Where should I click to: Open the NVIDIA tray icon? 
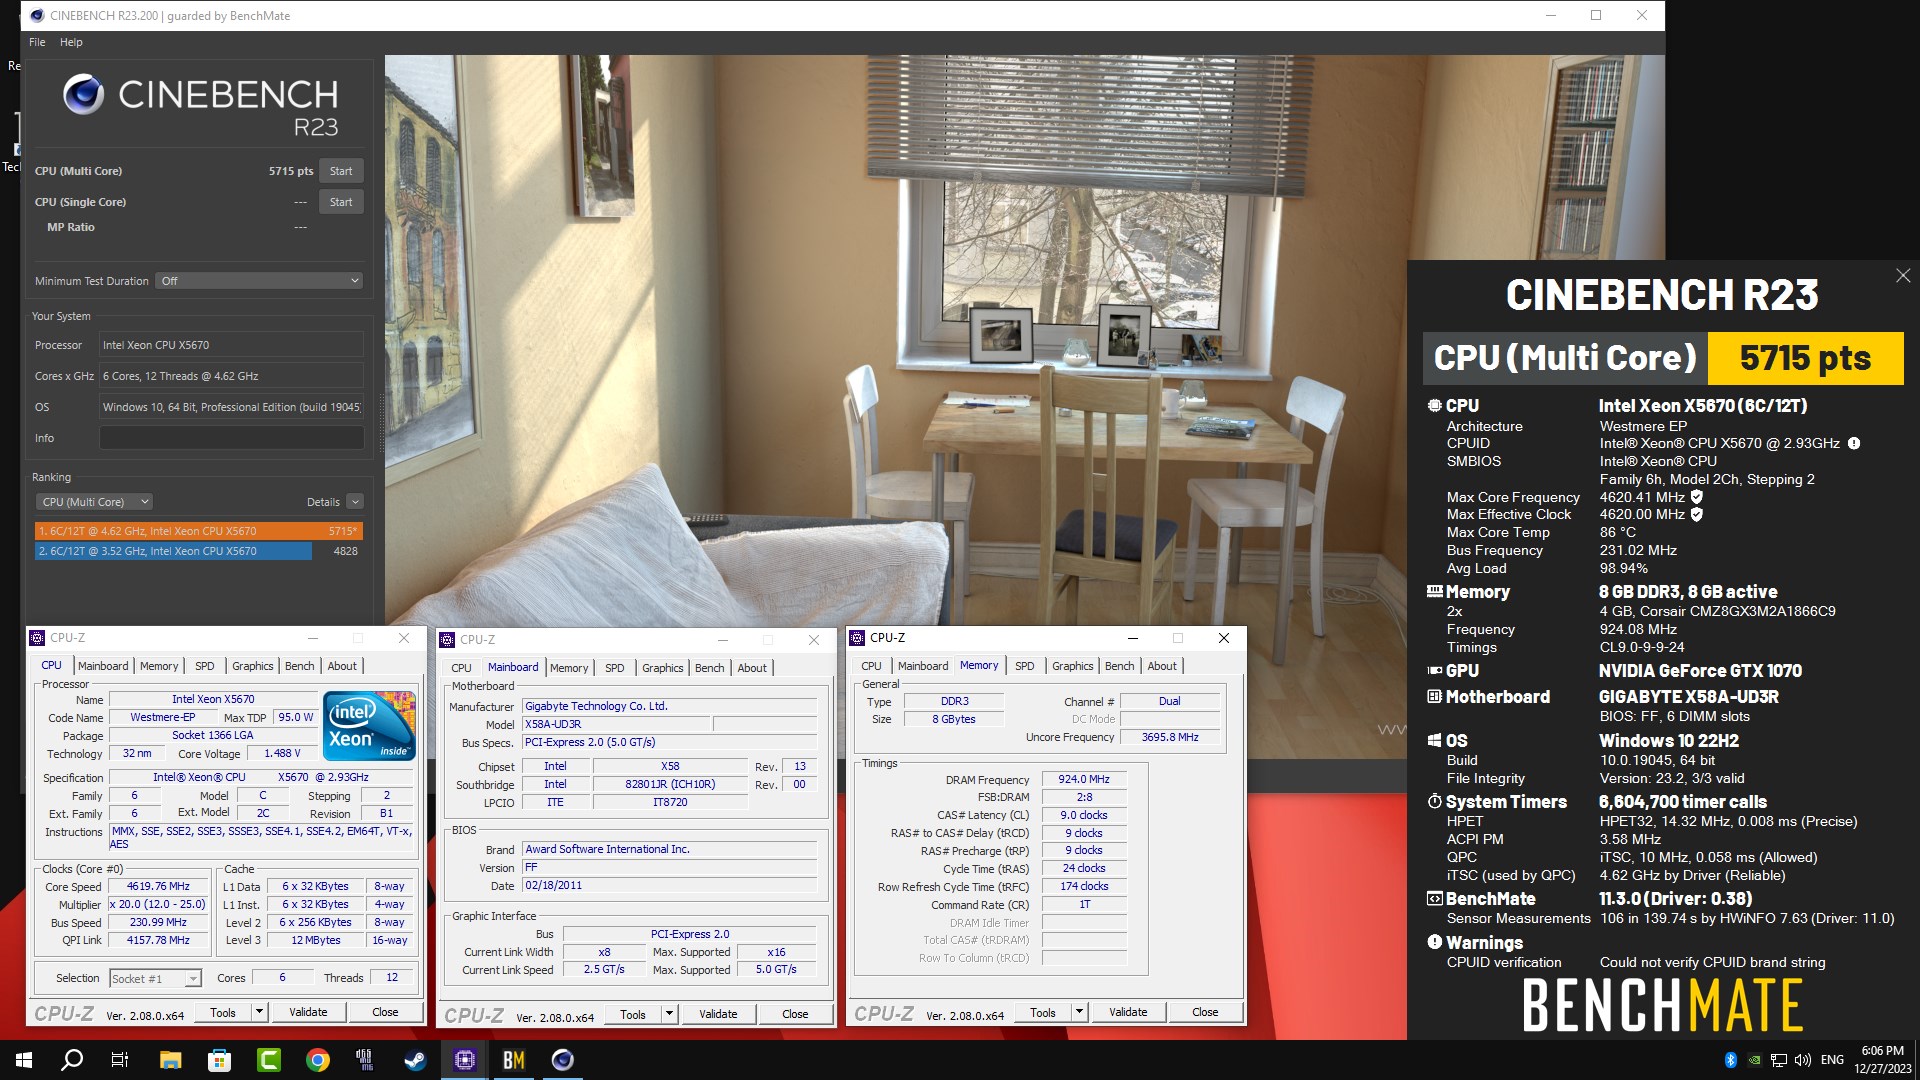pyautogui.click(x=1754, y=1060)
